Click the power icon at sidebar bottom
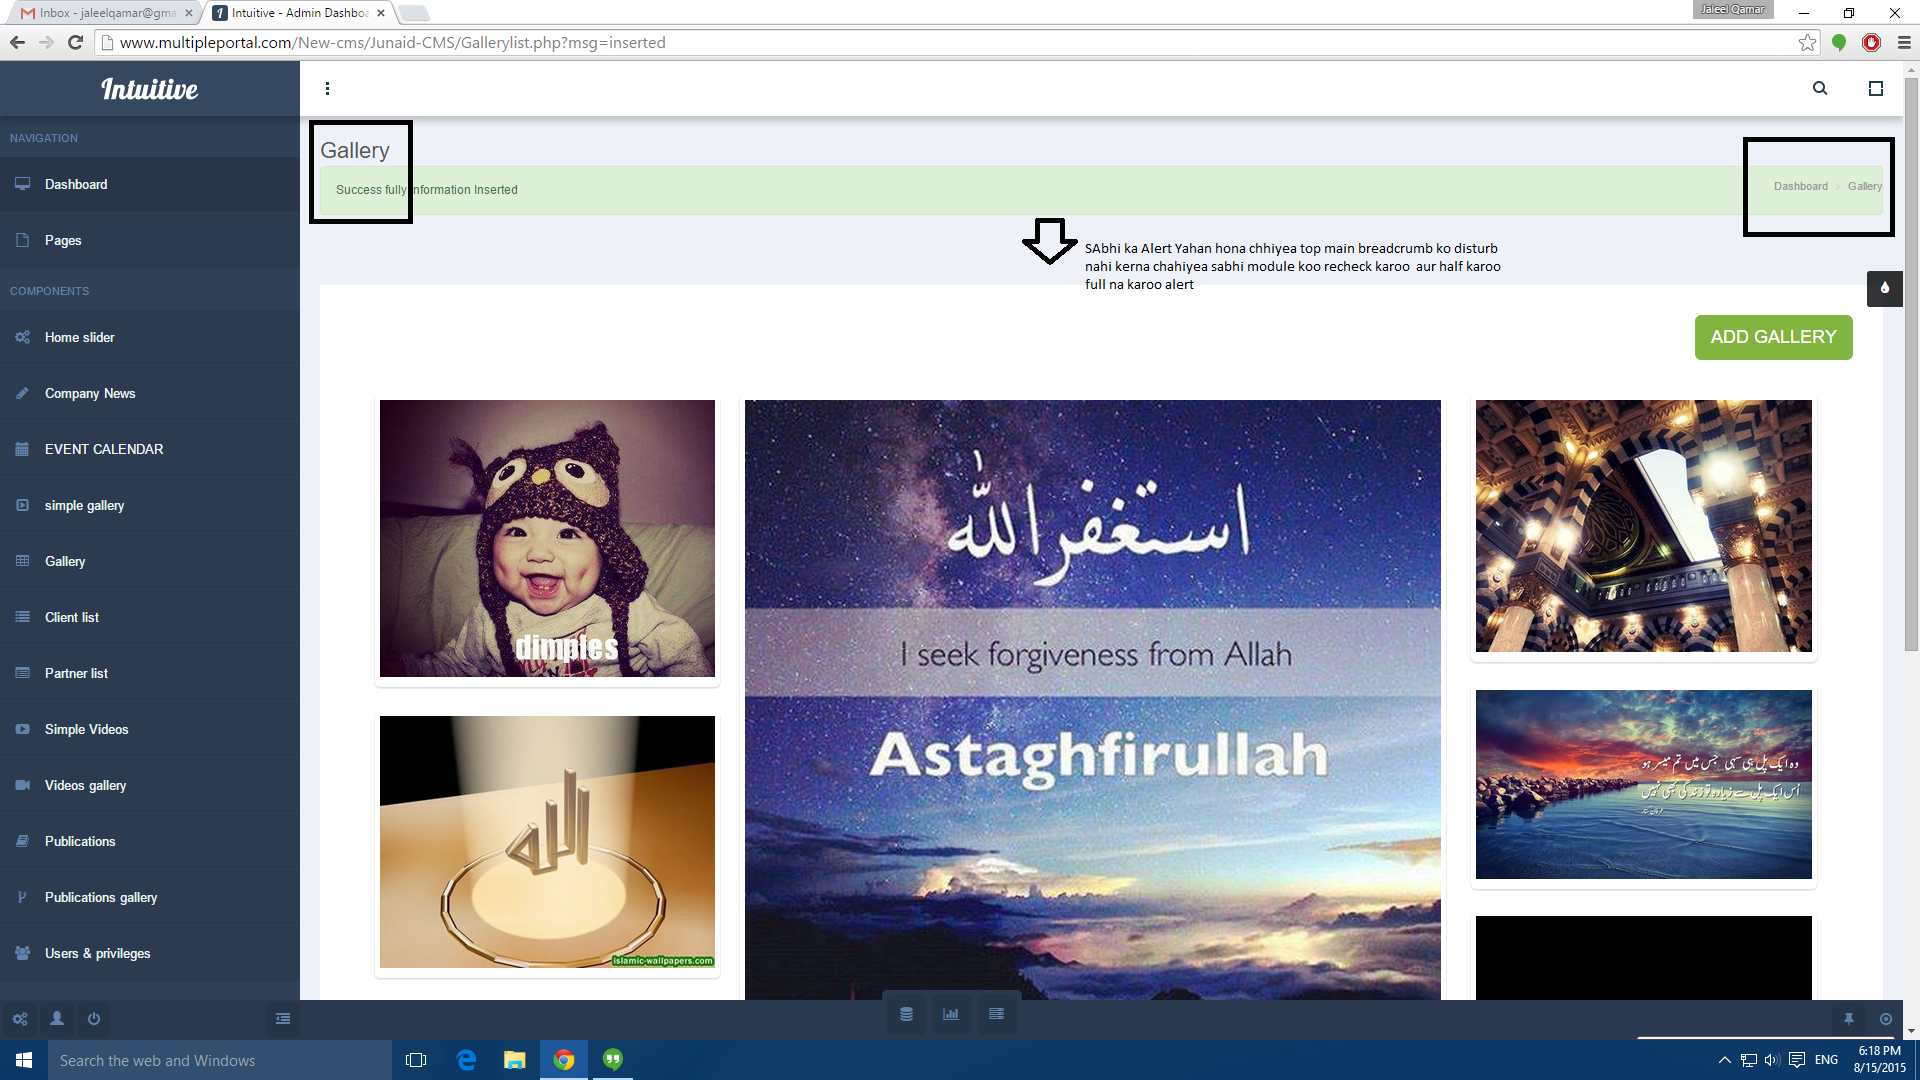 [x=94, y=1019]
